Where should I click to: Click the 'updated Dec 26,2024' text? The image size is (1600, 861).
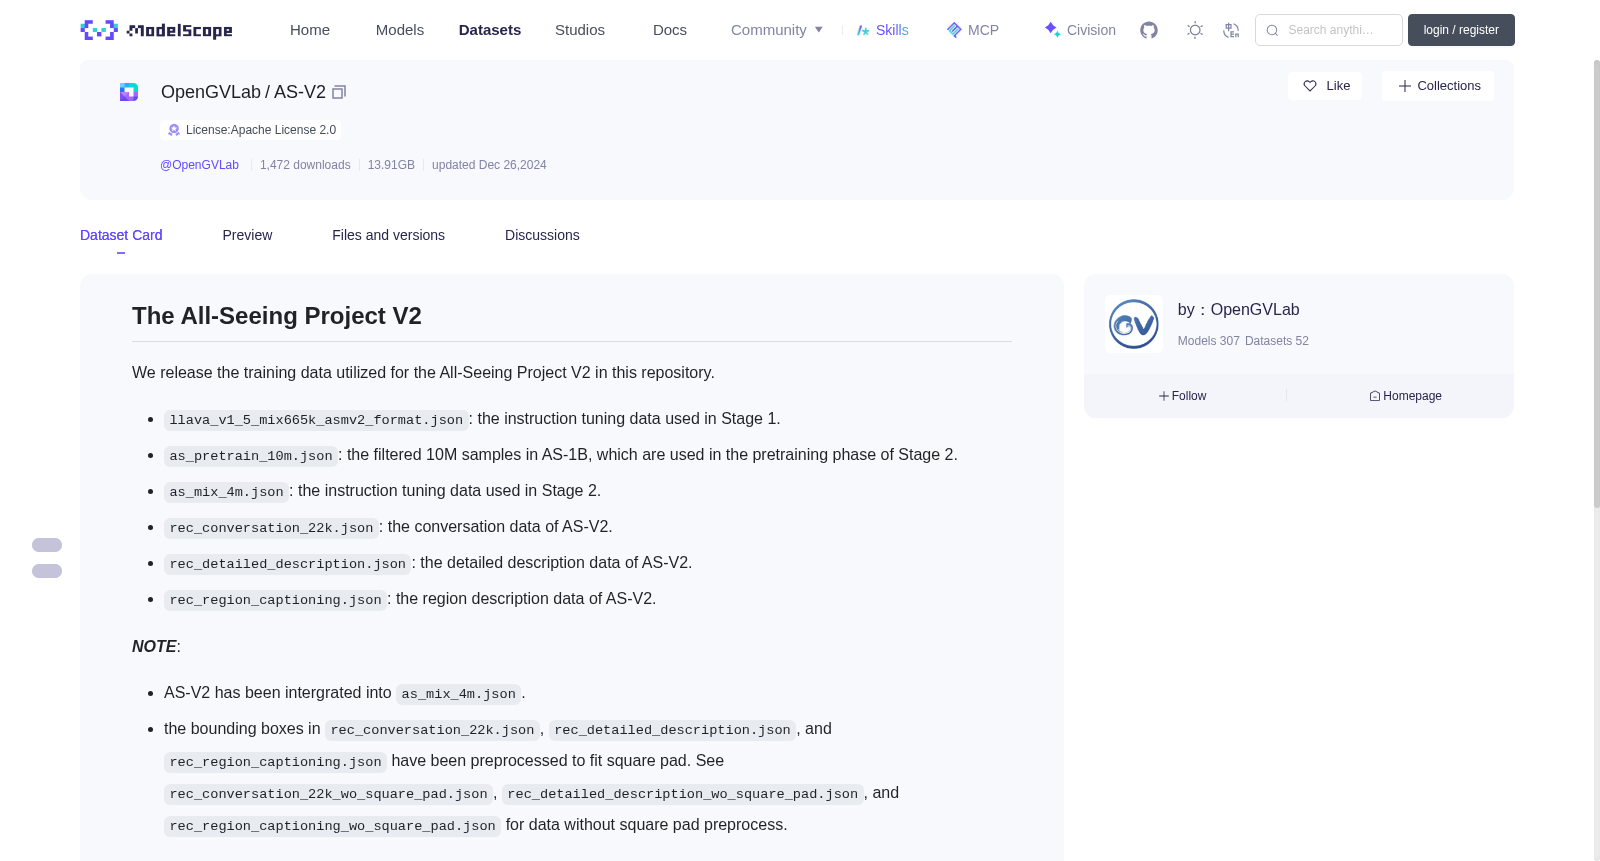[489, 165]
